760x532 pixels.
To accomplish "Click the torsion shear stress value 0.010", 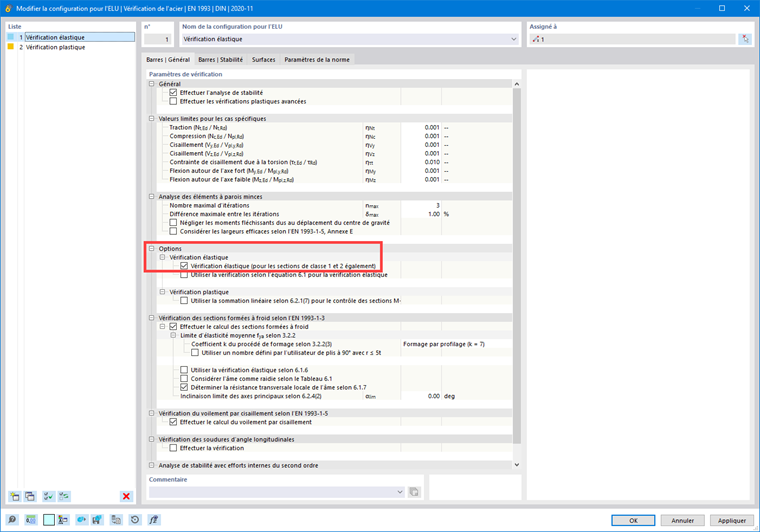I will 421,162.
